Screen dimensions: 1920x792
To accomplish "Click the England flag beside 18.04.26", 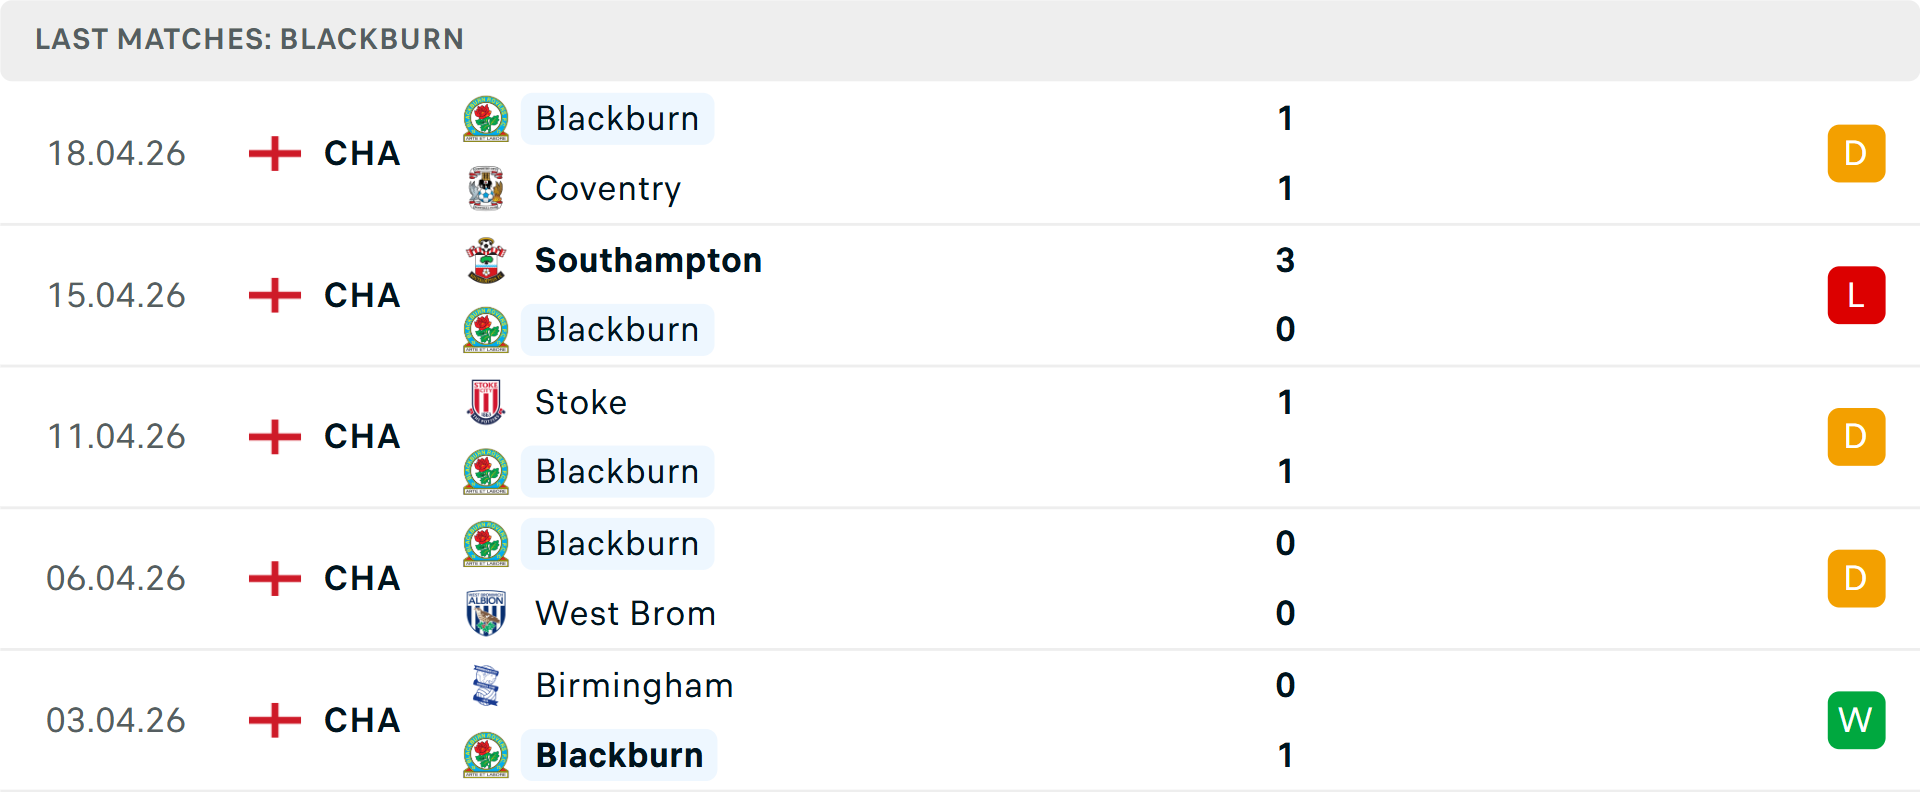I will pos(273,153).
